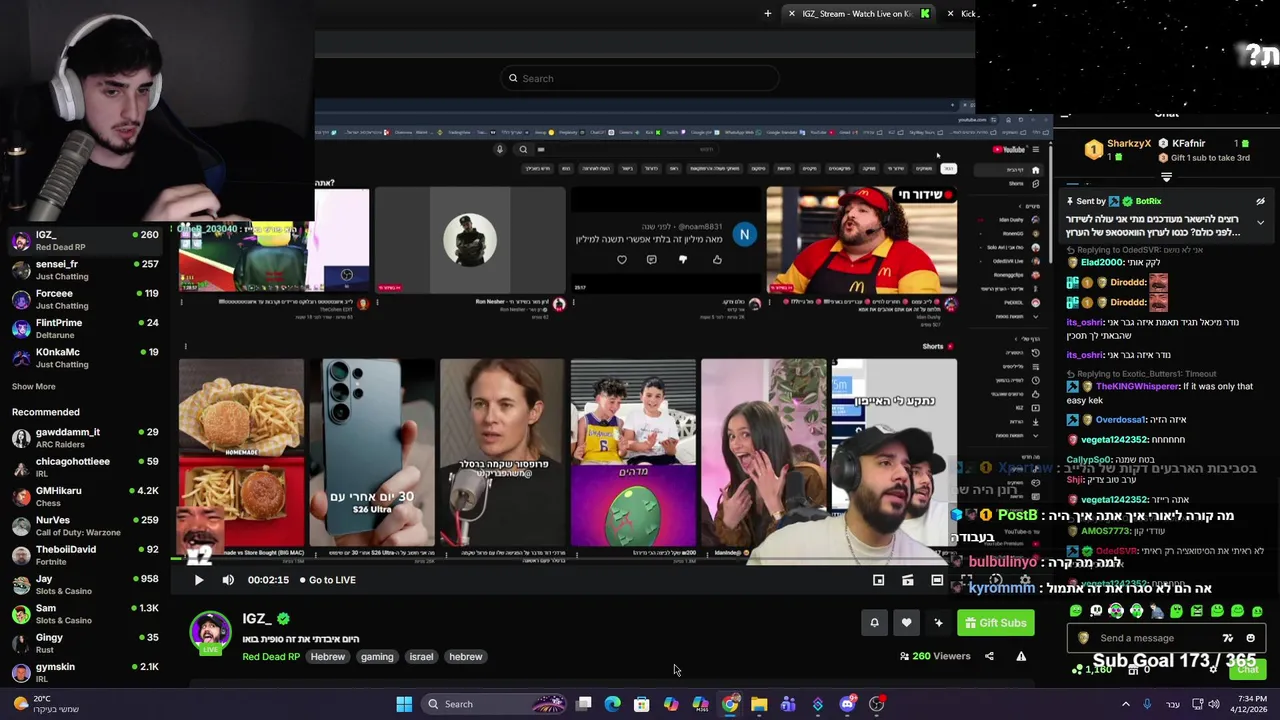Toggle theater mode in the player
Image resolution: width=1280 pixels, height=720 pixels.
pos(937,580)
